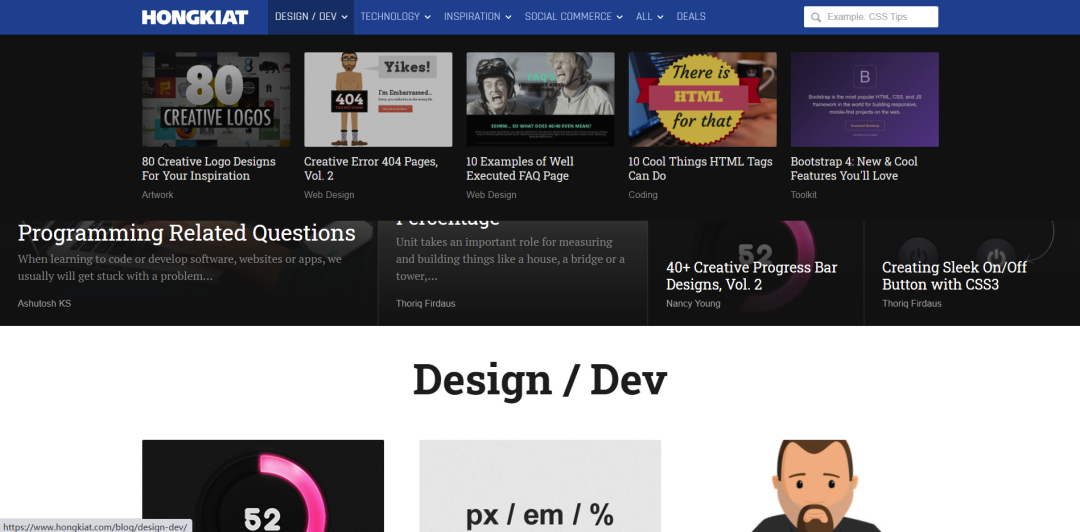
Task: Open the Social Commerce menu
Action: [574, 17]
